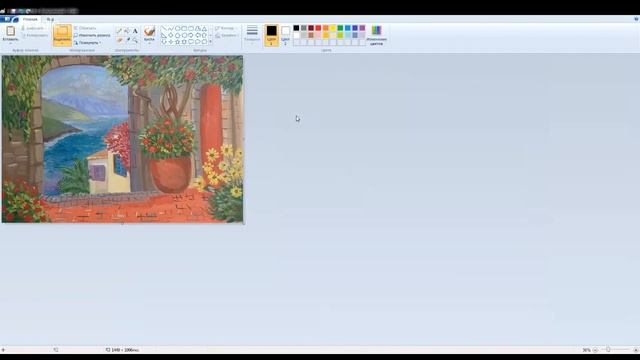Click the zoom in plus button
This screenshot has height=360, width=640.
point(636,350)
